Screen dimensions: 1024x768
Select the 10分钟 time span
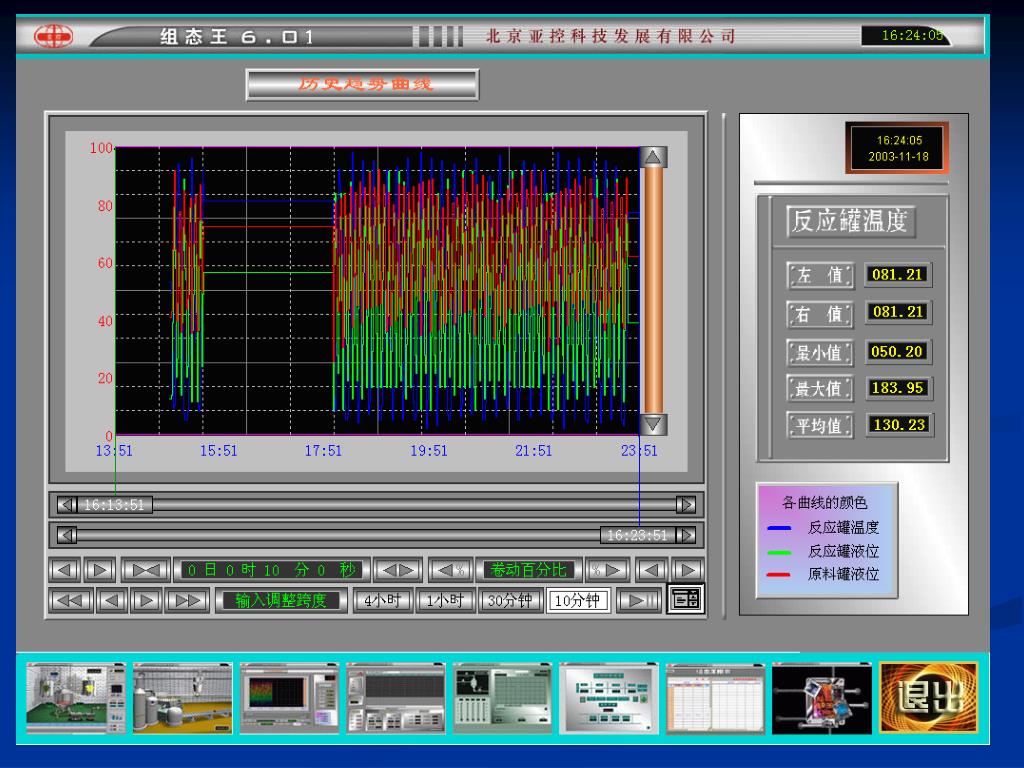coord(578,600)
